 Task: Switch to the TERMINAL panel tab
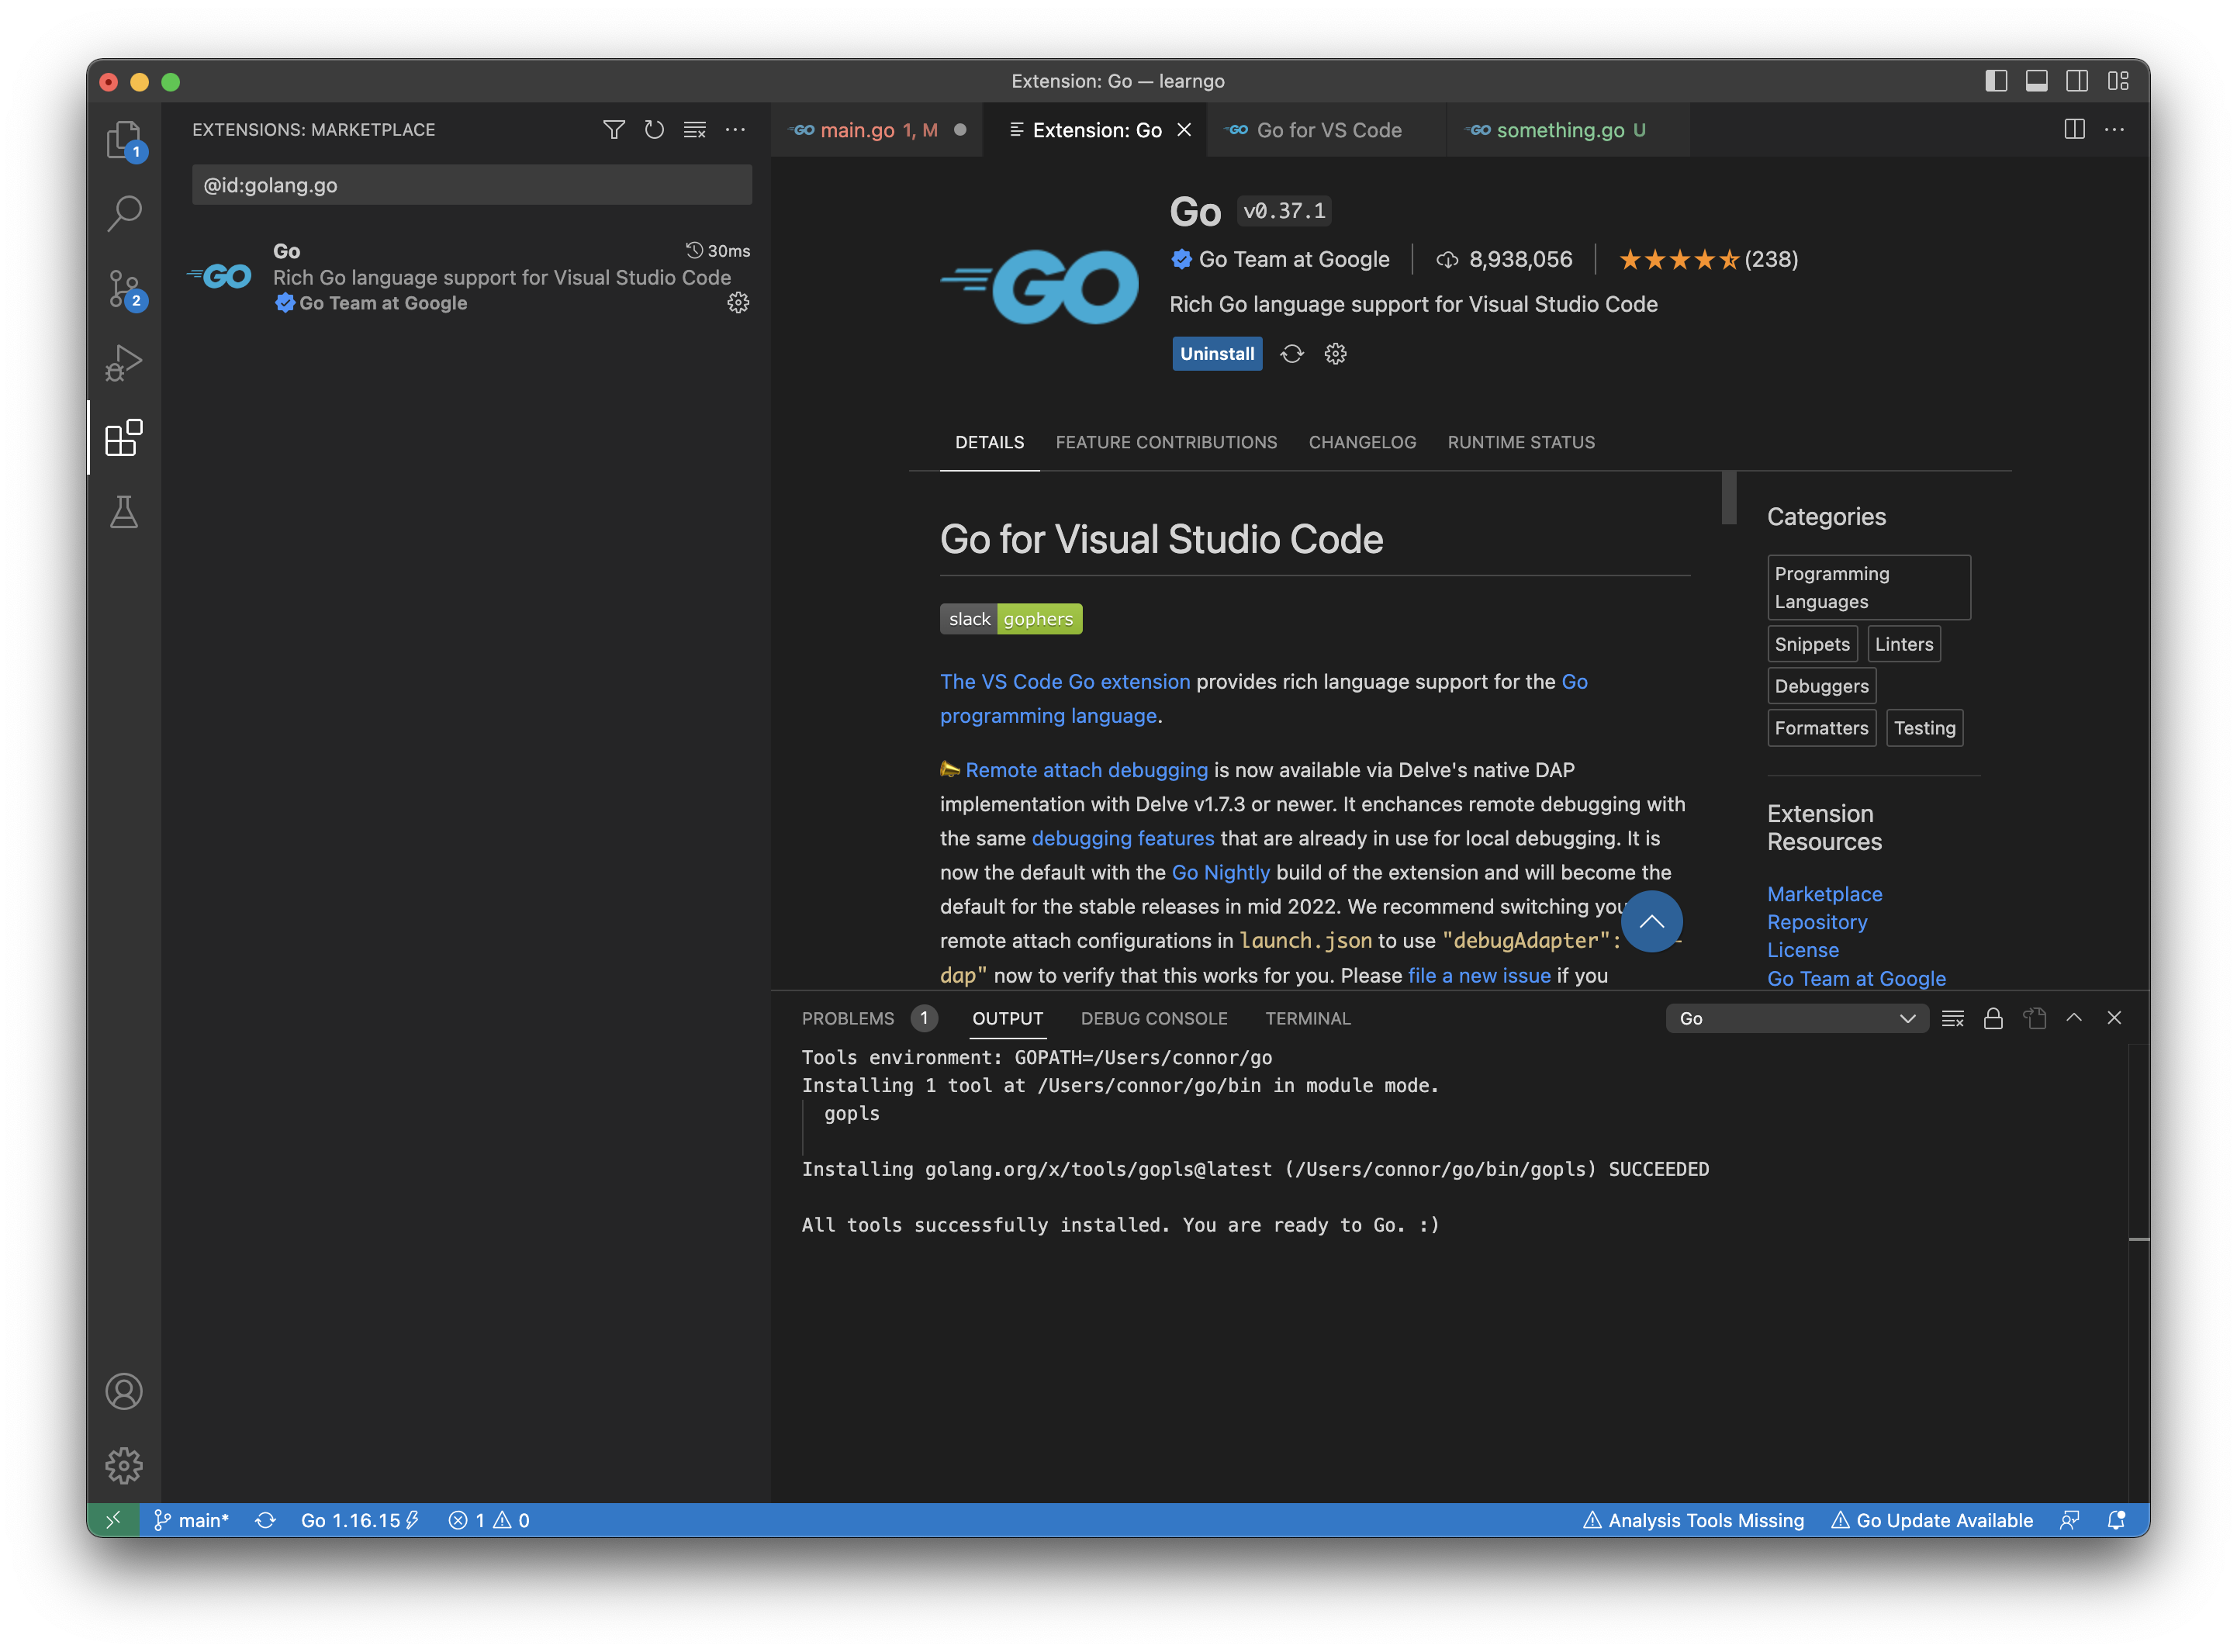coord(1307,1018)
